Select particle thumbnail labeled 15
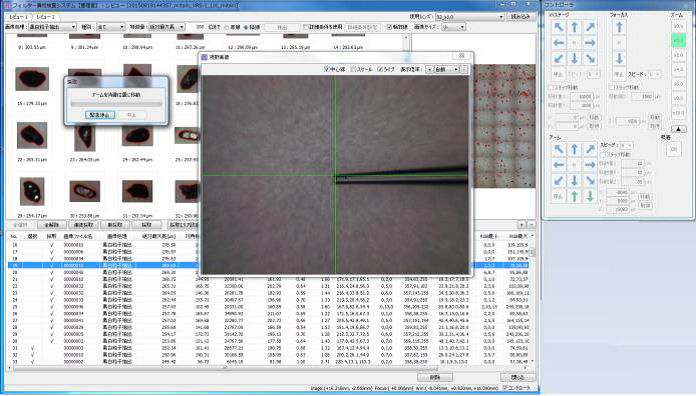The width and height of the screenshot is (696, 396). tap(32, 79)
